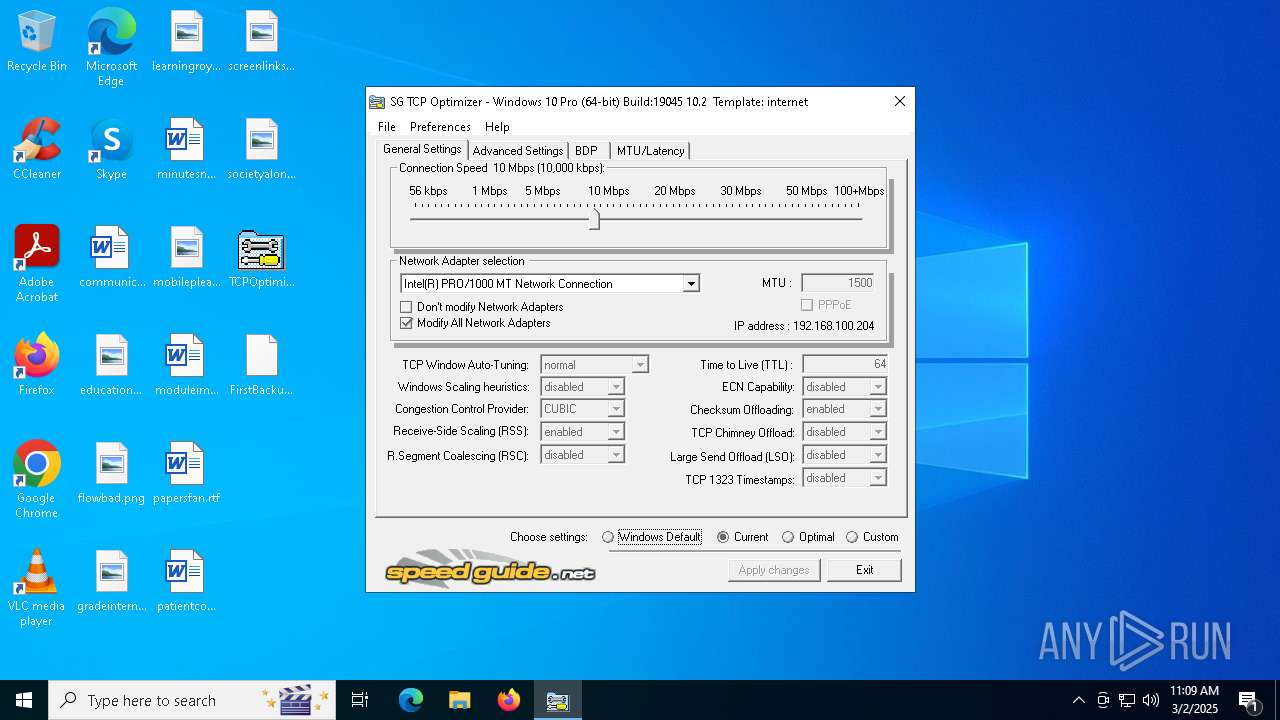Select the Windows Default settings radio button
This screenshot has width=1280, height=720.
pos(608,537)
